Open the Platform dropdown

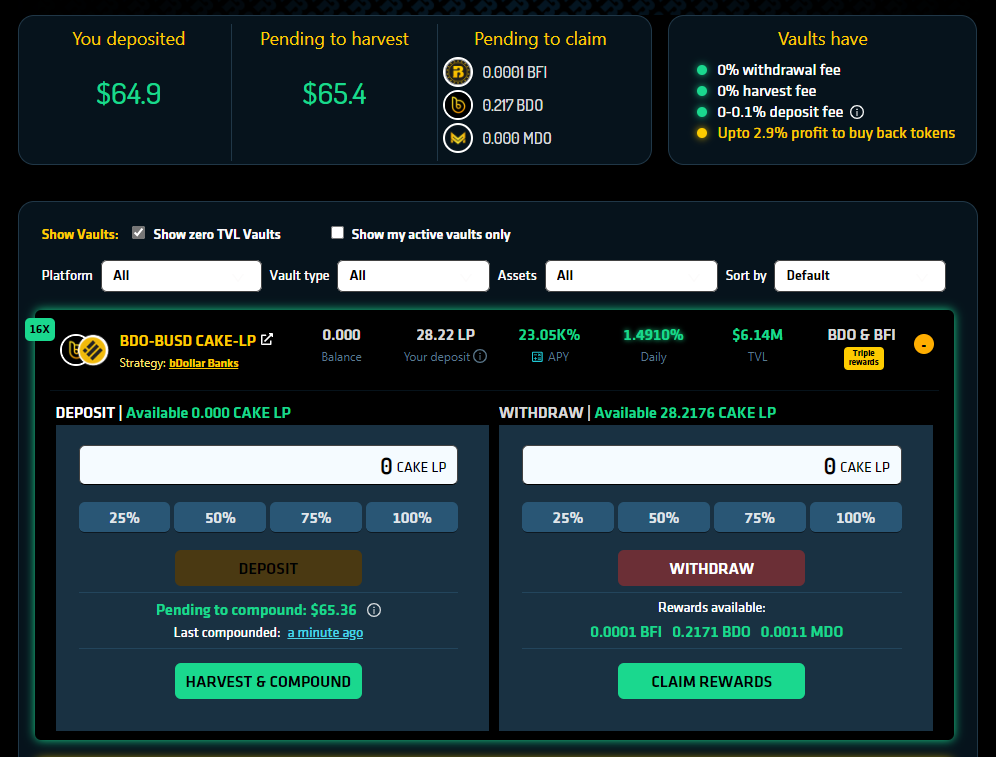(181, 276)
